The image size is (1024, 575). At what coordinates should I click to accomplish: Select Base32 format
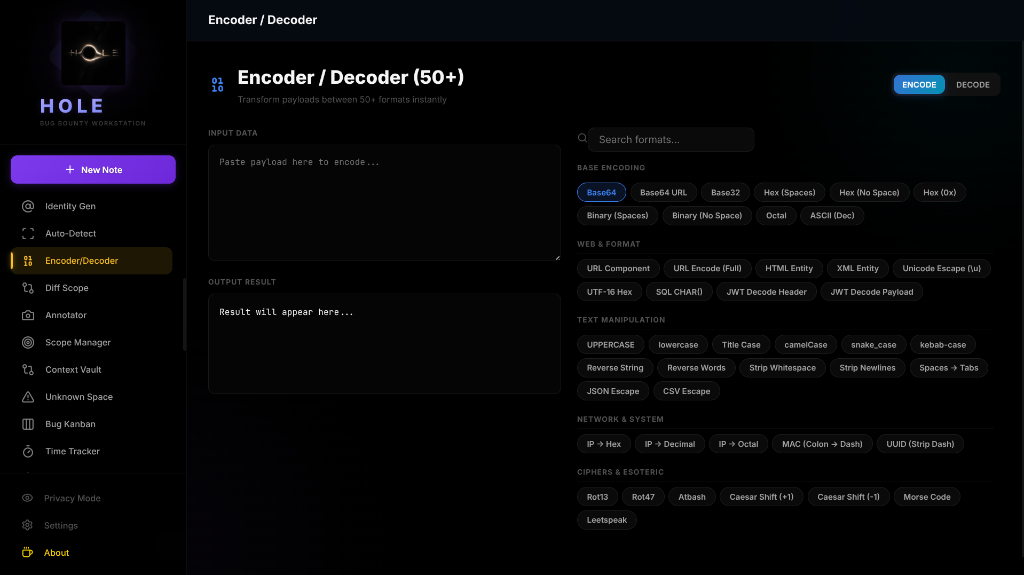pos(725,193)
